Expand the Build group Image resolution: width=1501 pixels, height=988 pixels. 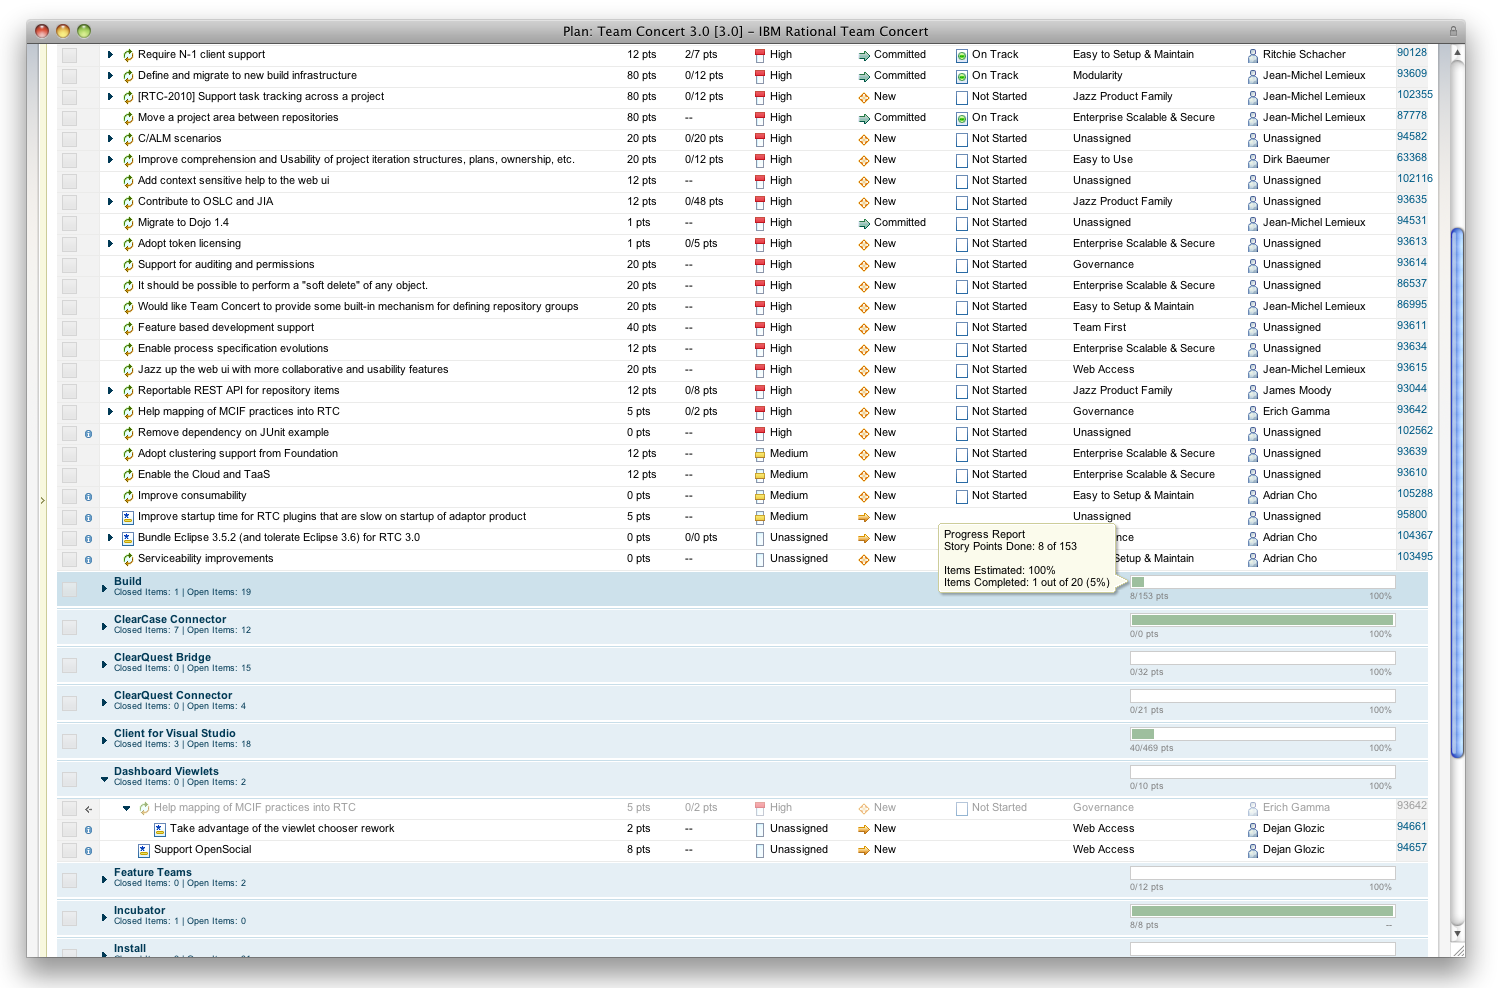(104, 588)
